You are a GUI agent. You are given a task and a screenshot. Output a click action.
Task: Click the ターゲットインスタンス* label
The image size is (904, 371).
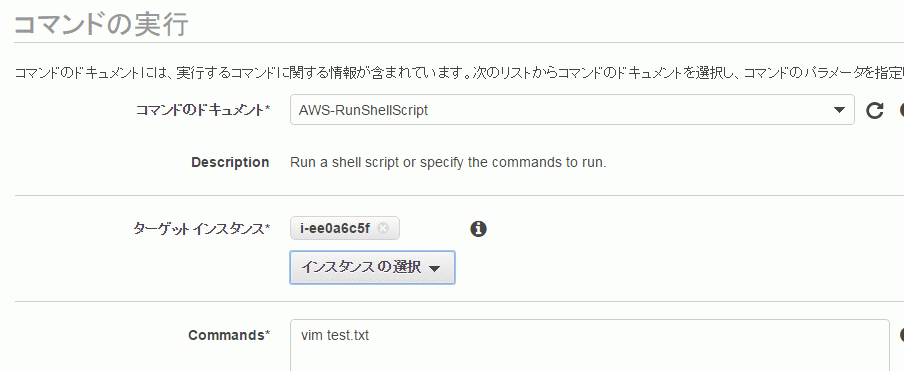pos(202,229)
